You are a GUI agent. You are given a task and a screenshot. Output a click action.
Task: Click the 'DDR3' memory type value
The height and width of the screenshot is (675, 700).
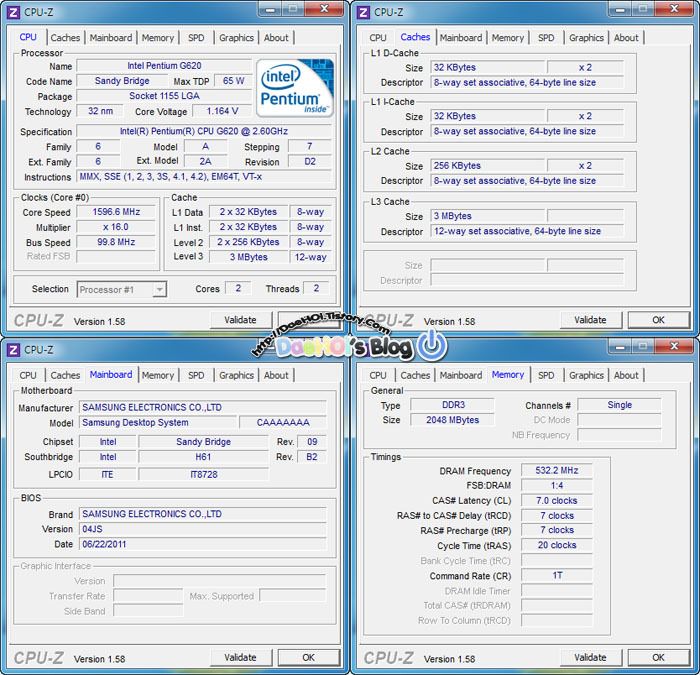tap(452, 405)
